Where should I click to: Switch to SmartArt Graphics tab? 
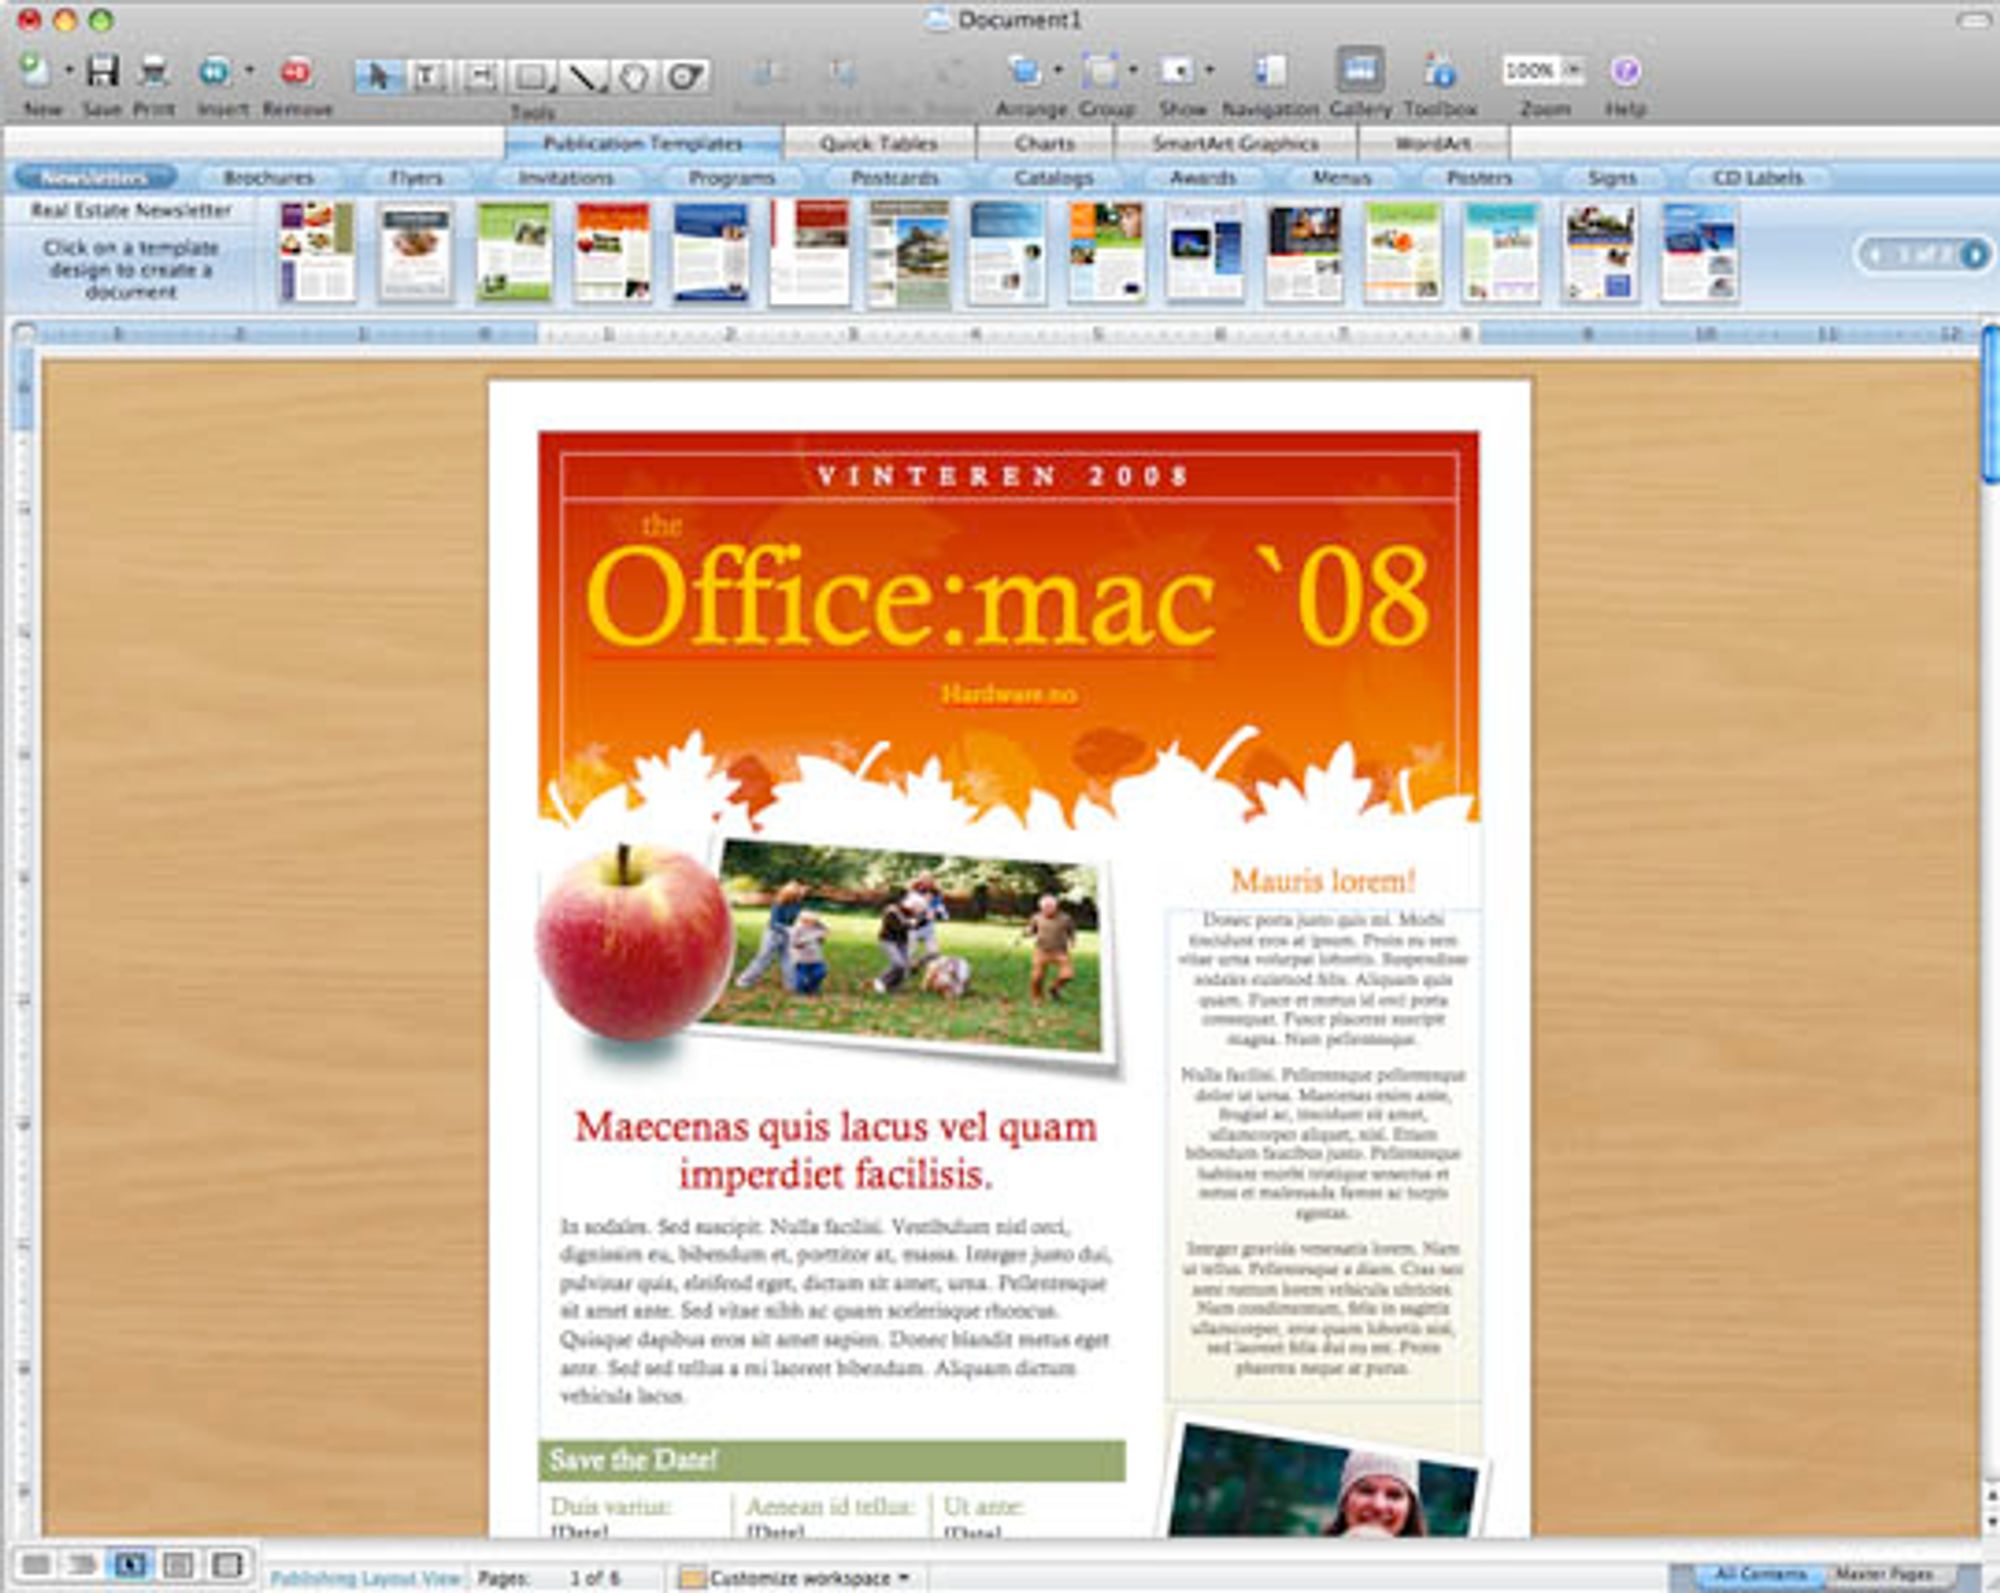(x=1235, y=143)
